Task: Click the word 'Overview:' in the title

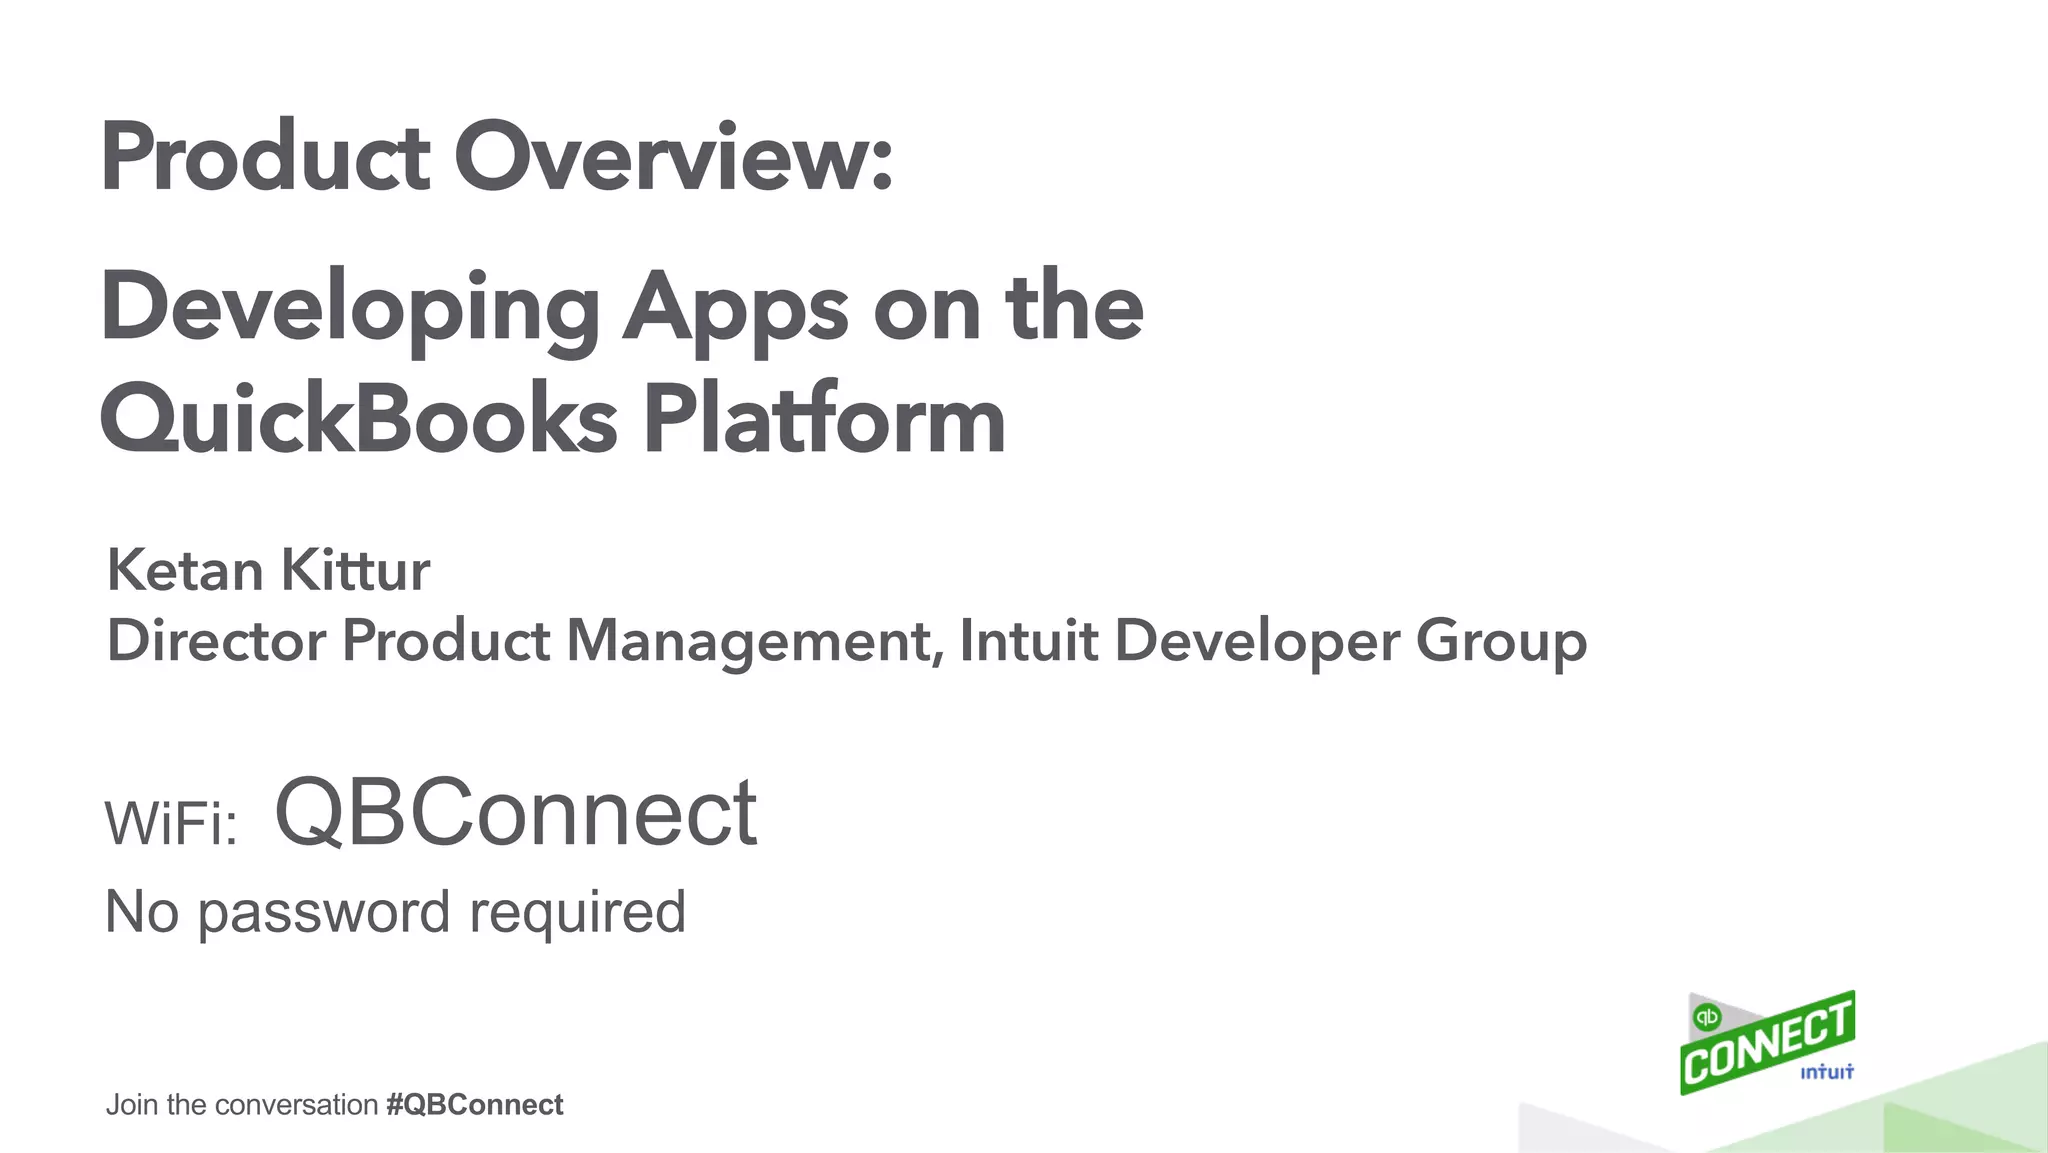Action: [673, 157]
